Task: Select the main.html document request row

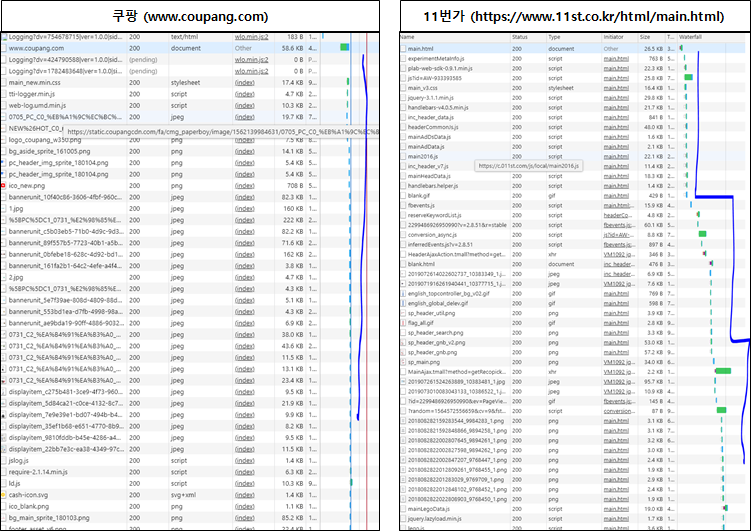Action: [x=573, y=48]
